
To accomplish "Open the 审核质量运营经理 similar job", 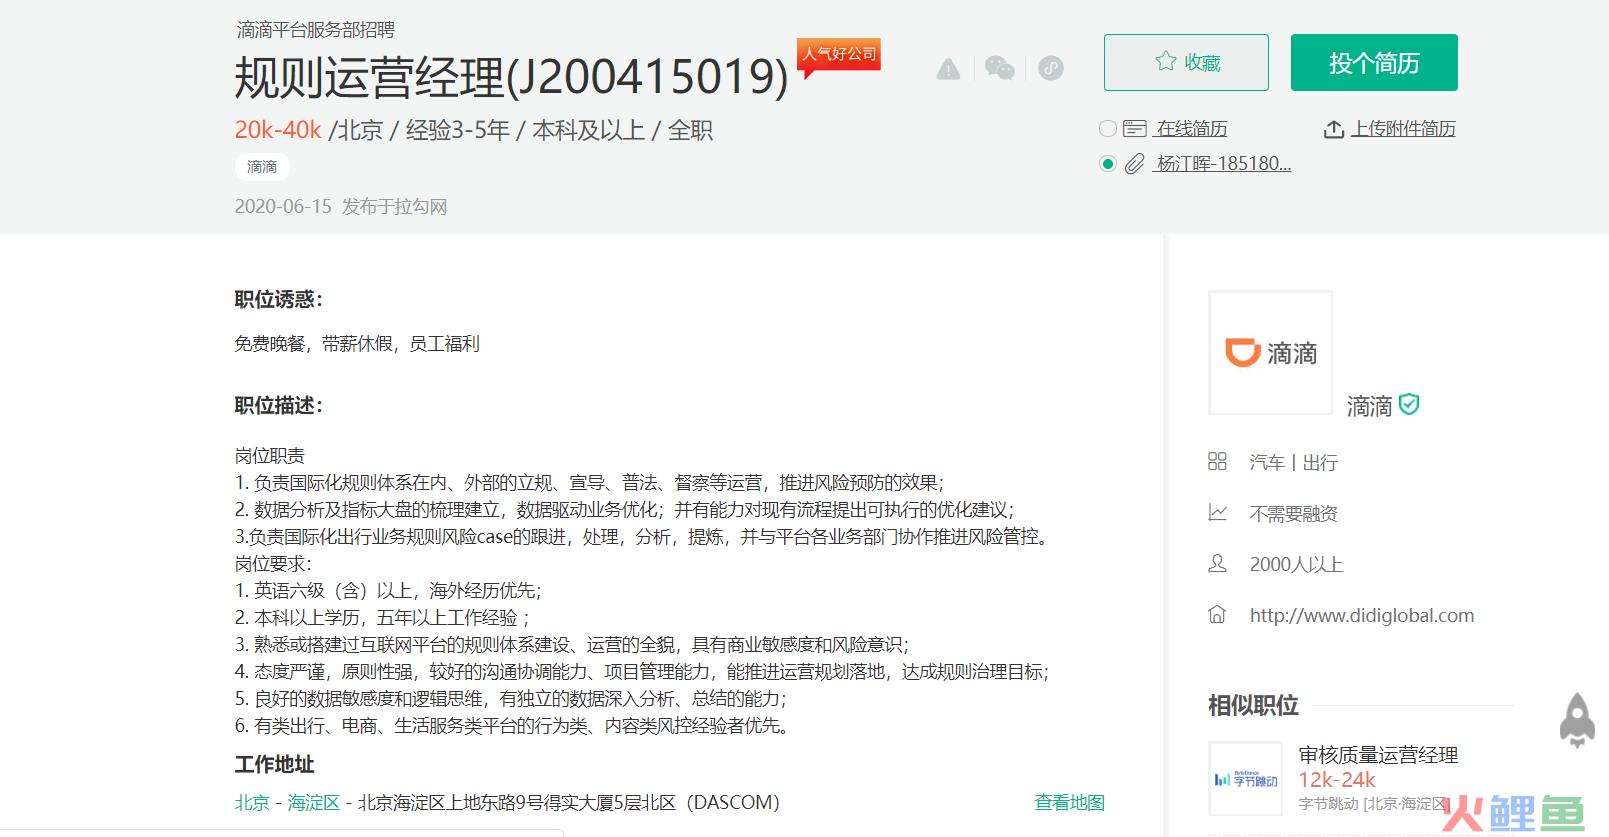I will tap(1378, 755).
